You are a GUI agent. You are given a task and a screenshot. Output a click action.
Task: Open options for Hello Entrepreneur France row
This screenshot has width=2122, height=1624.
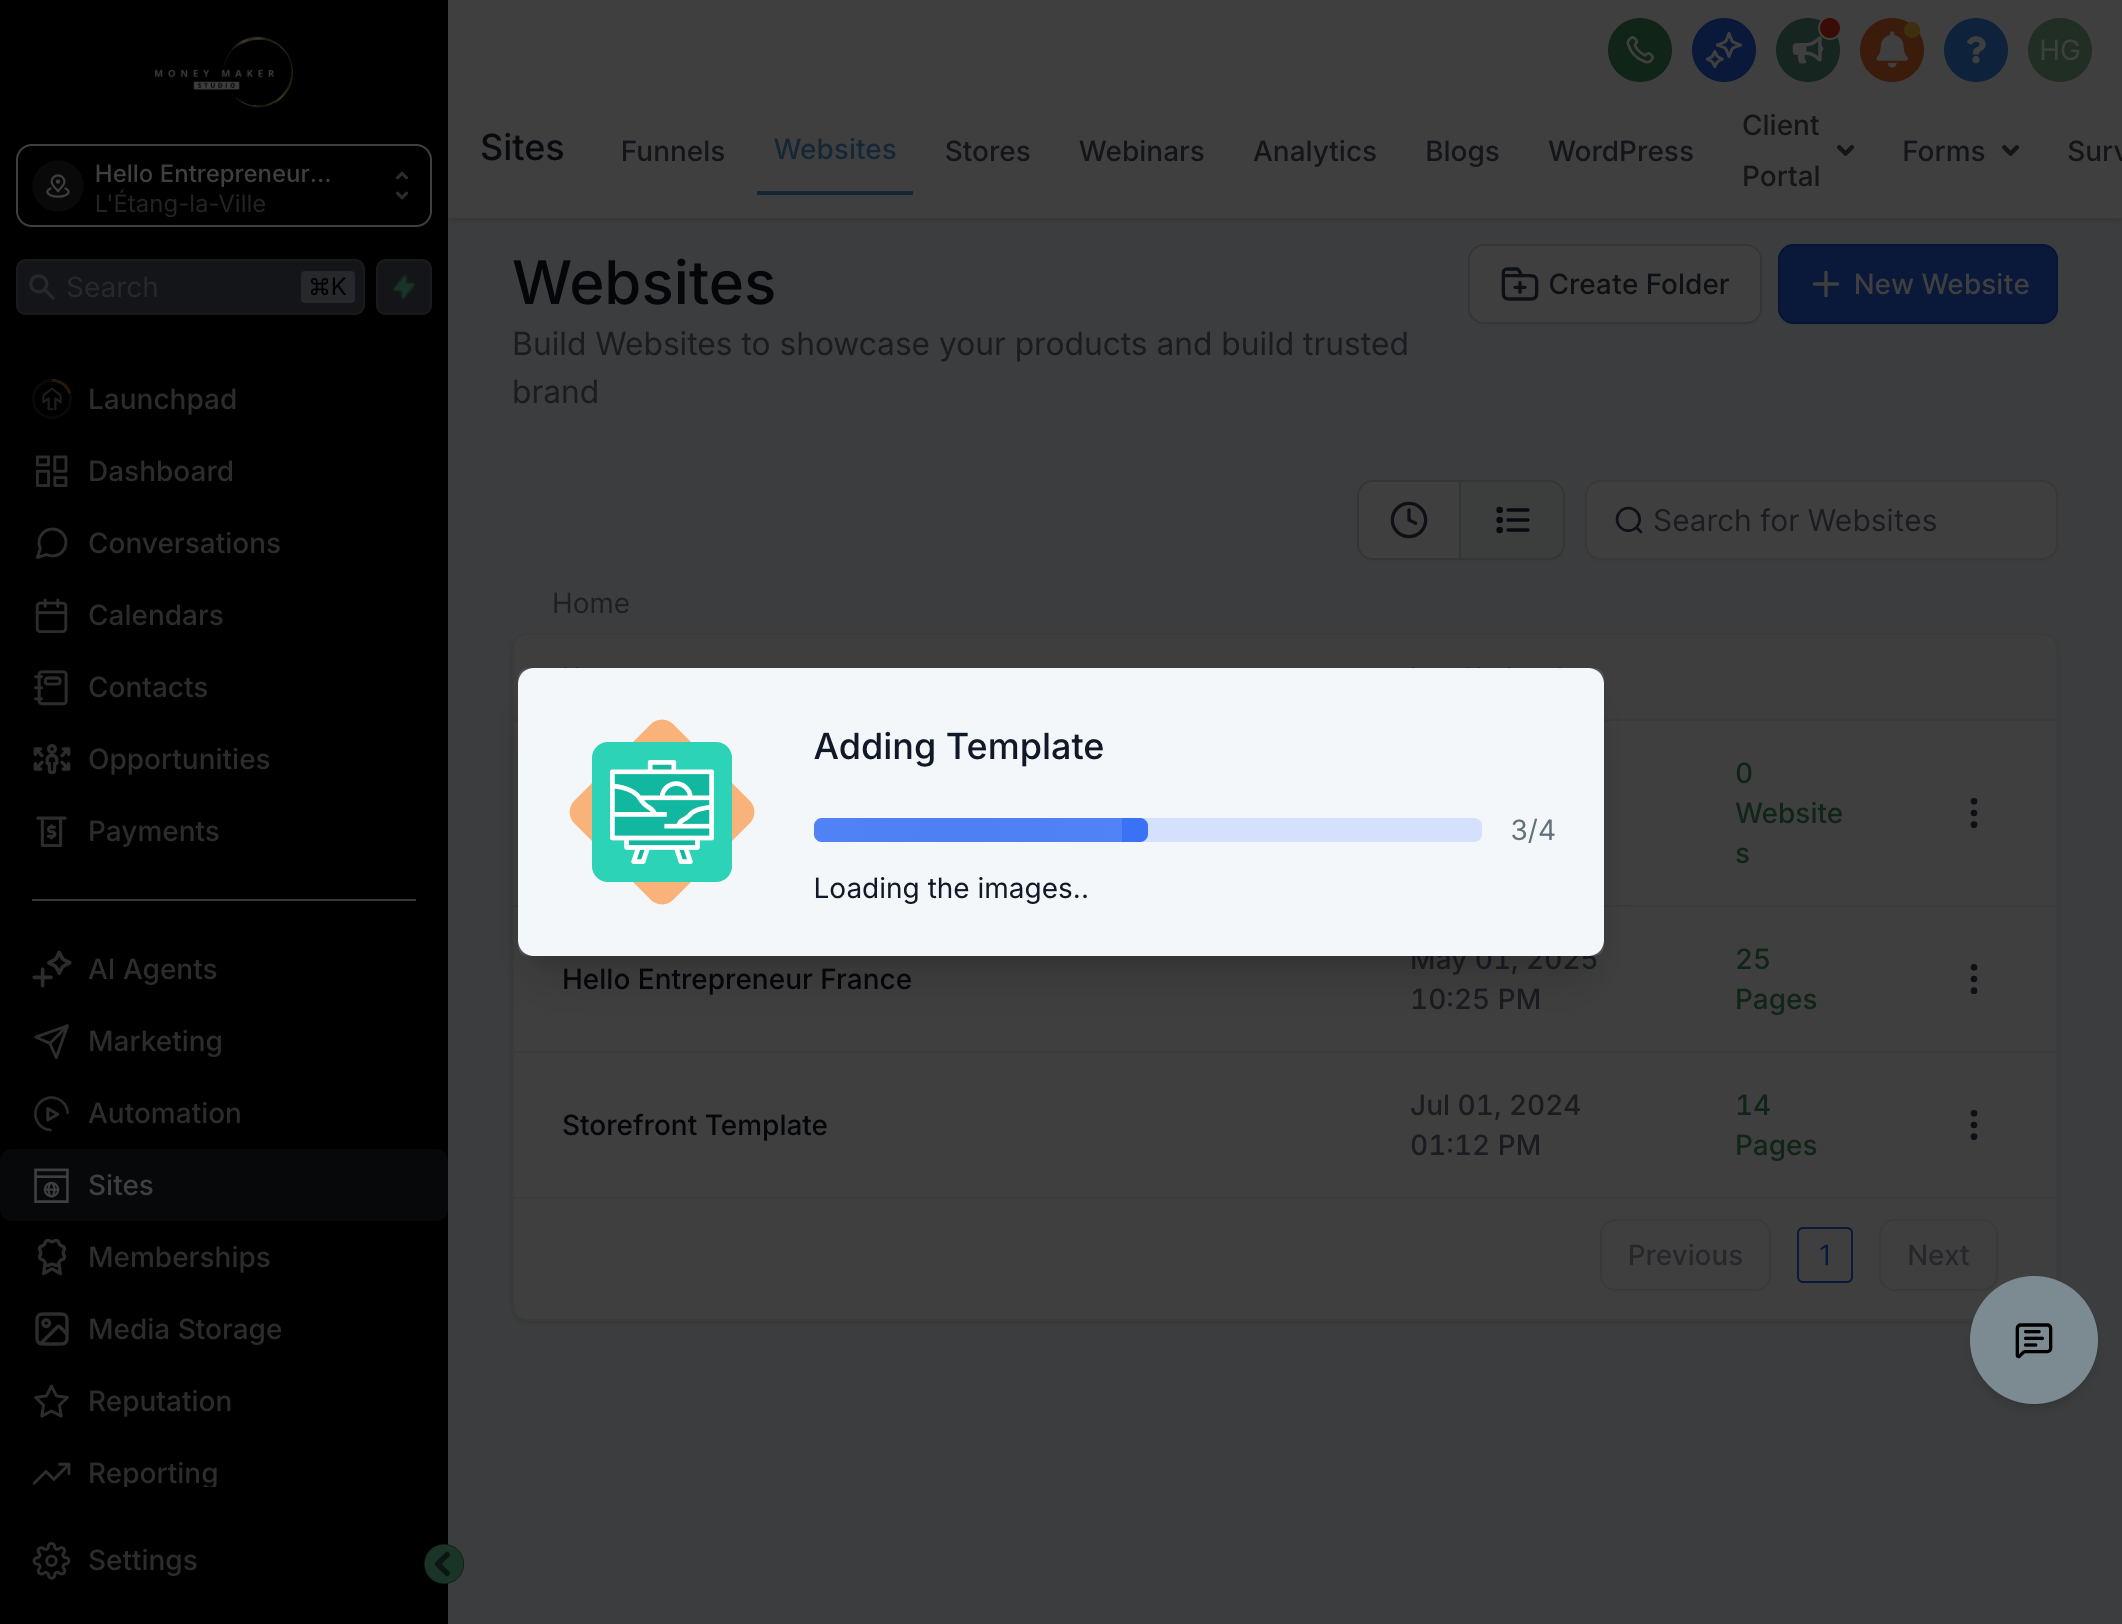tap(1973, 979)
